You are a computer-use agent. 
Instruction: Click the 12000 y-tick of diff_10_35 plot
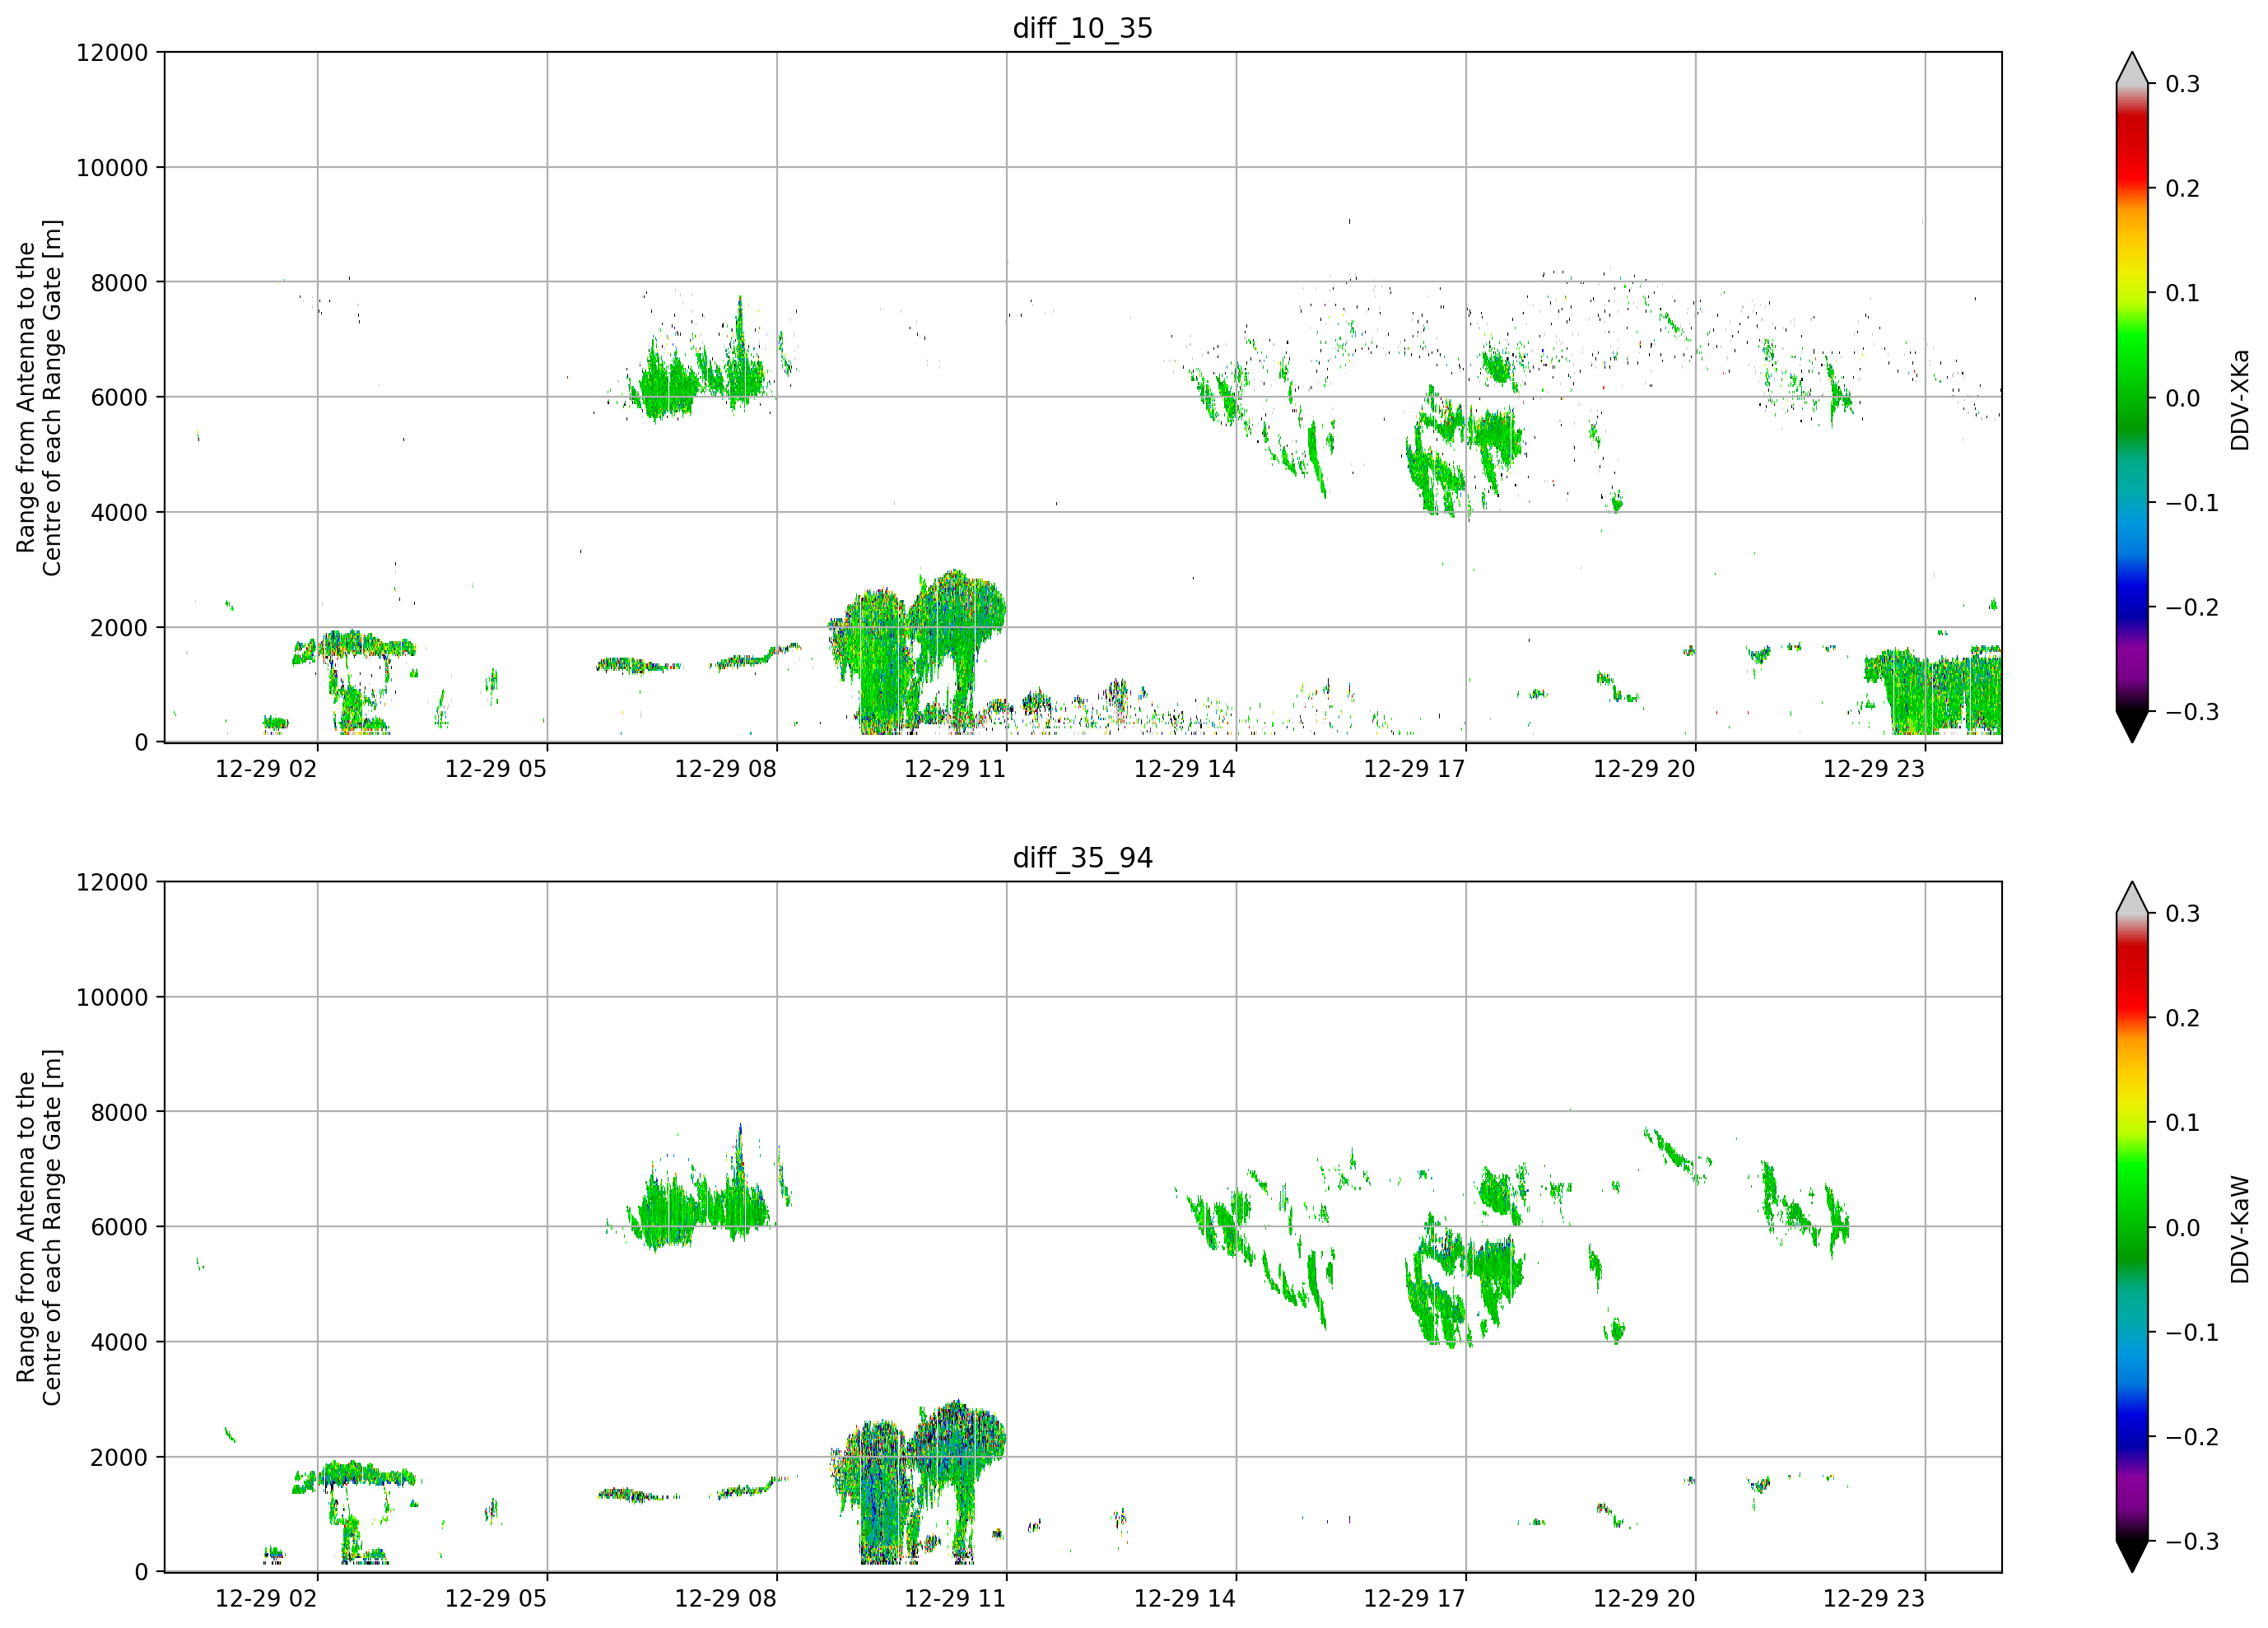coord(112,53)
